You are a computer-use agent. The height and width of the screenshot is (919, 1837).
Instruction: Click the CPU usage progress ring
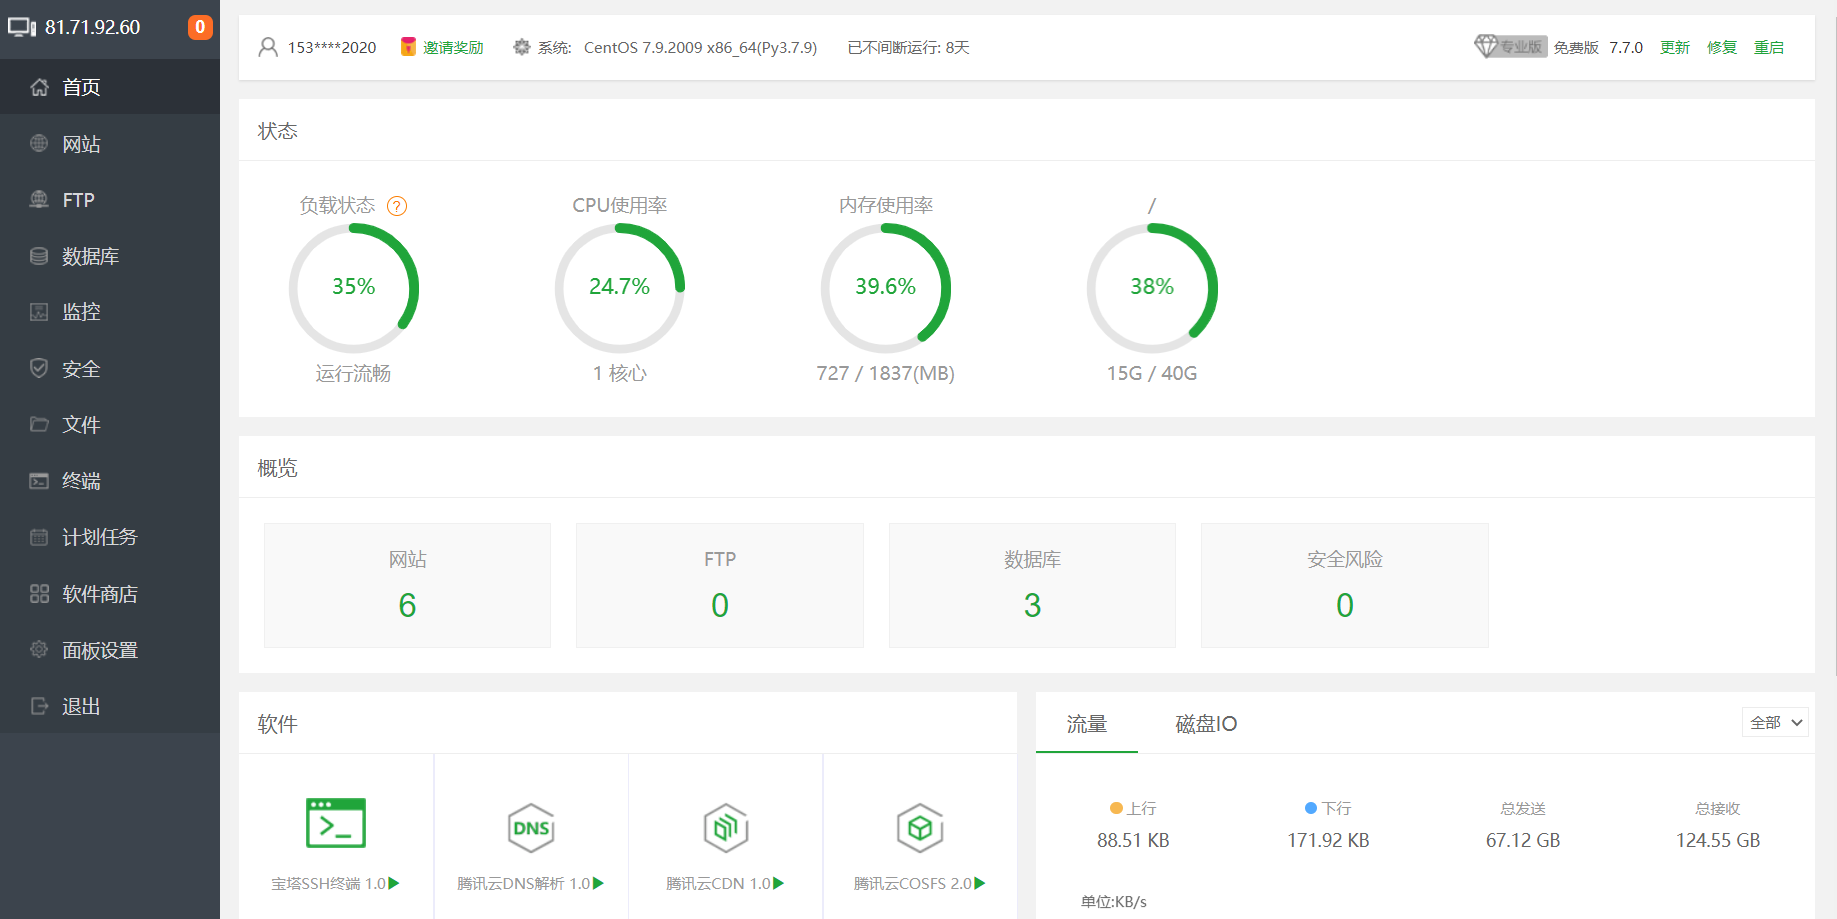tap(620, 287)
